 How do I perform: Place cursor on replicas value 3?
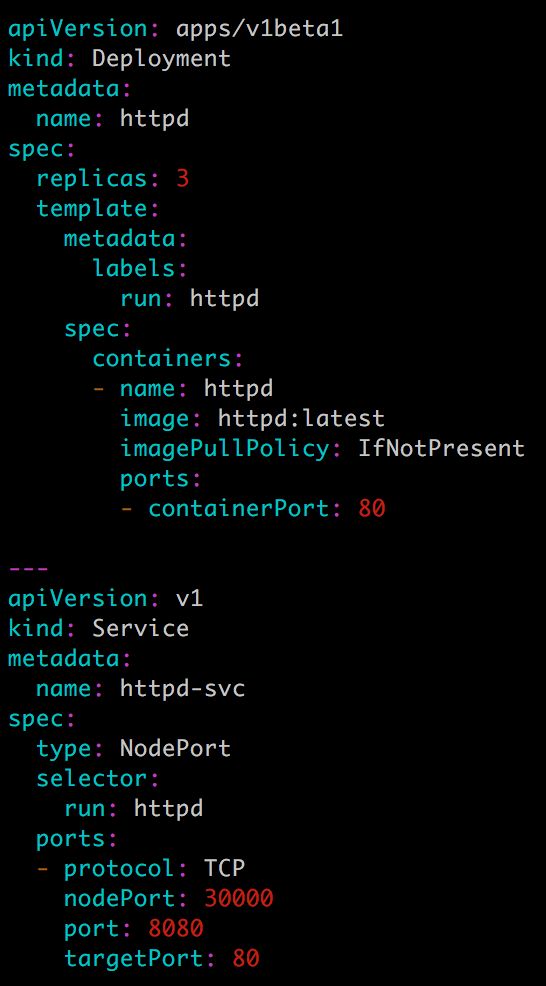coord(182,179)
